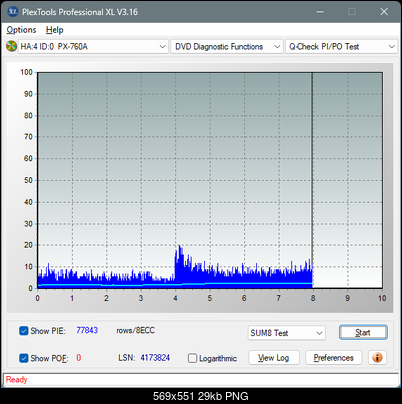Open Preferences

click(x=333, y=358)
